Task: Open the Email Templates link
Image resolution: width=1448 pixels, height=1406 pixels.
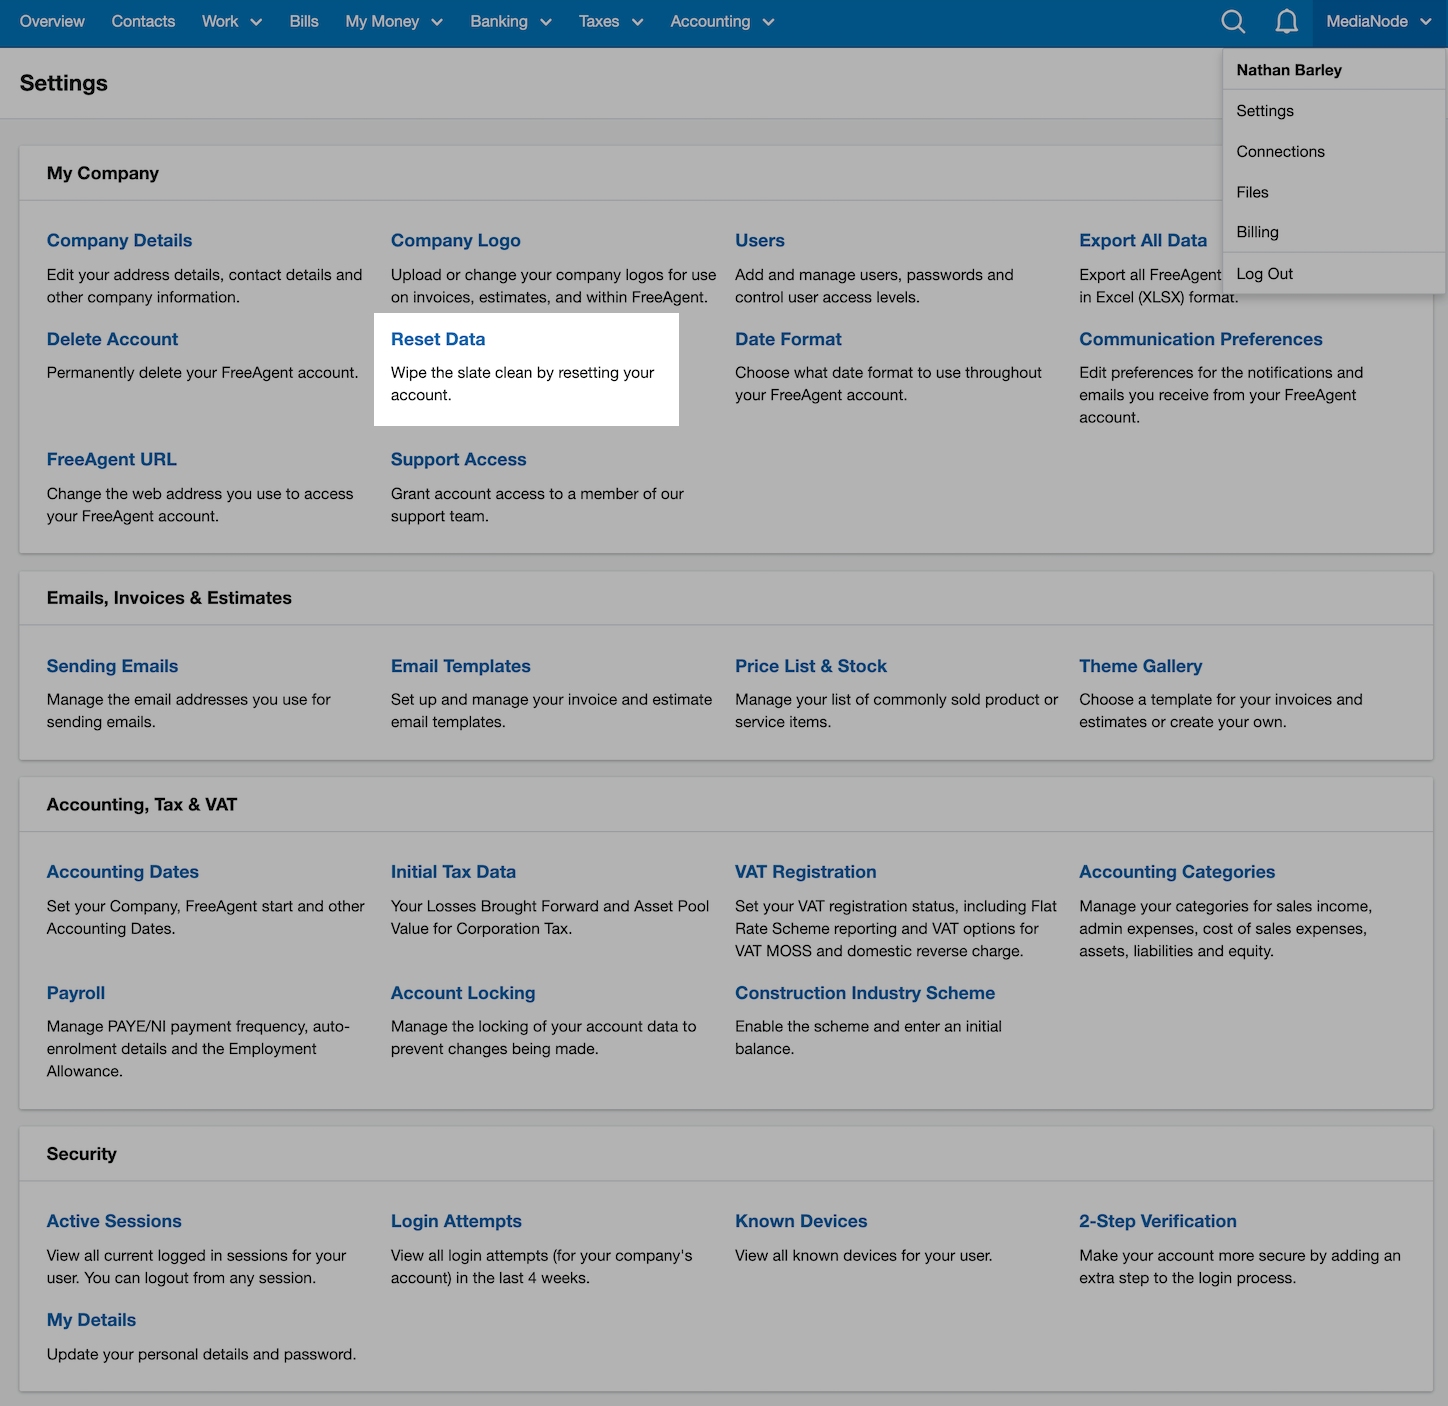Action: [x=461, y=666]
